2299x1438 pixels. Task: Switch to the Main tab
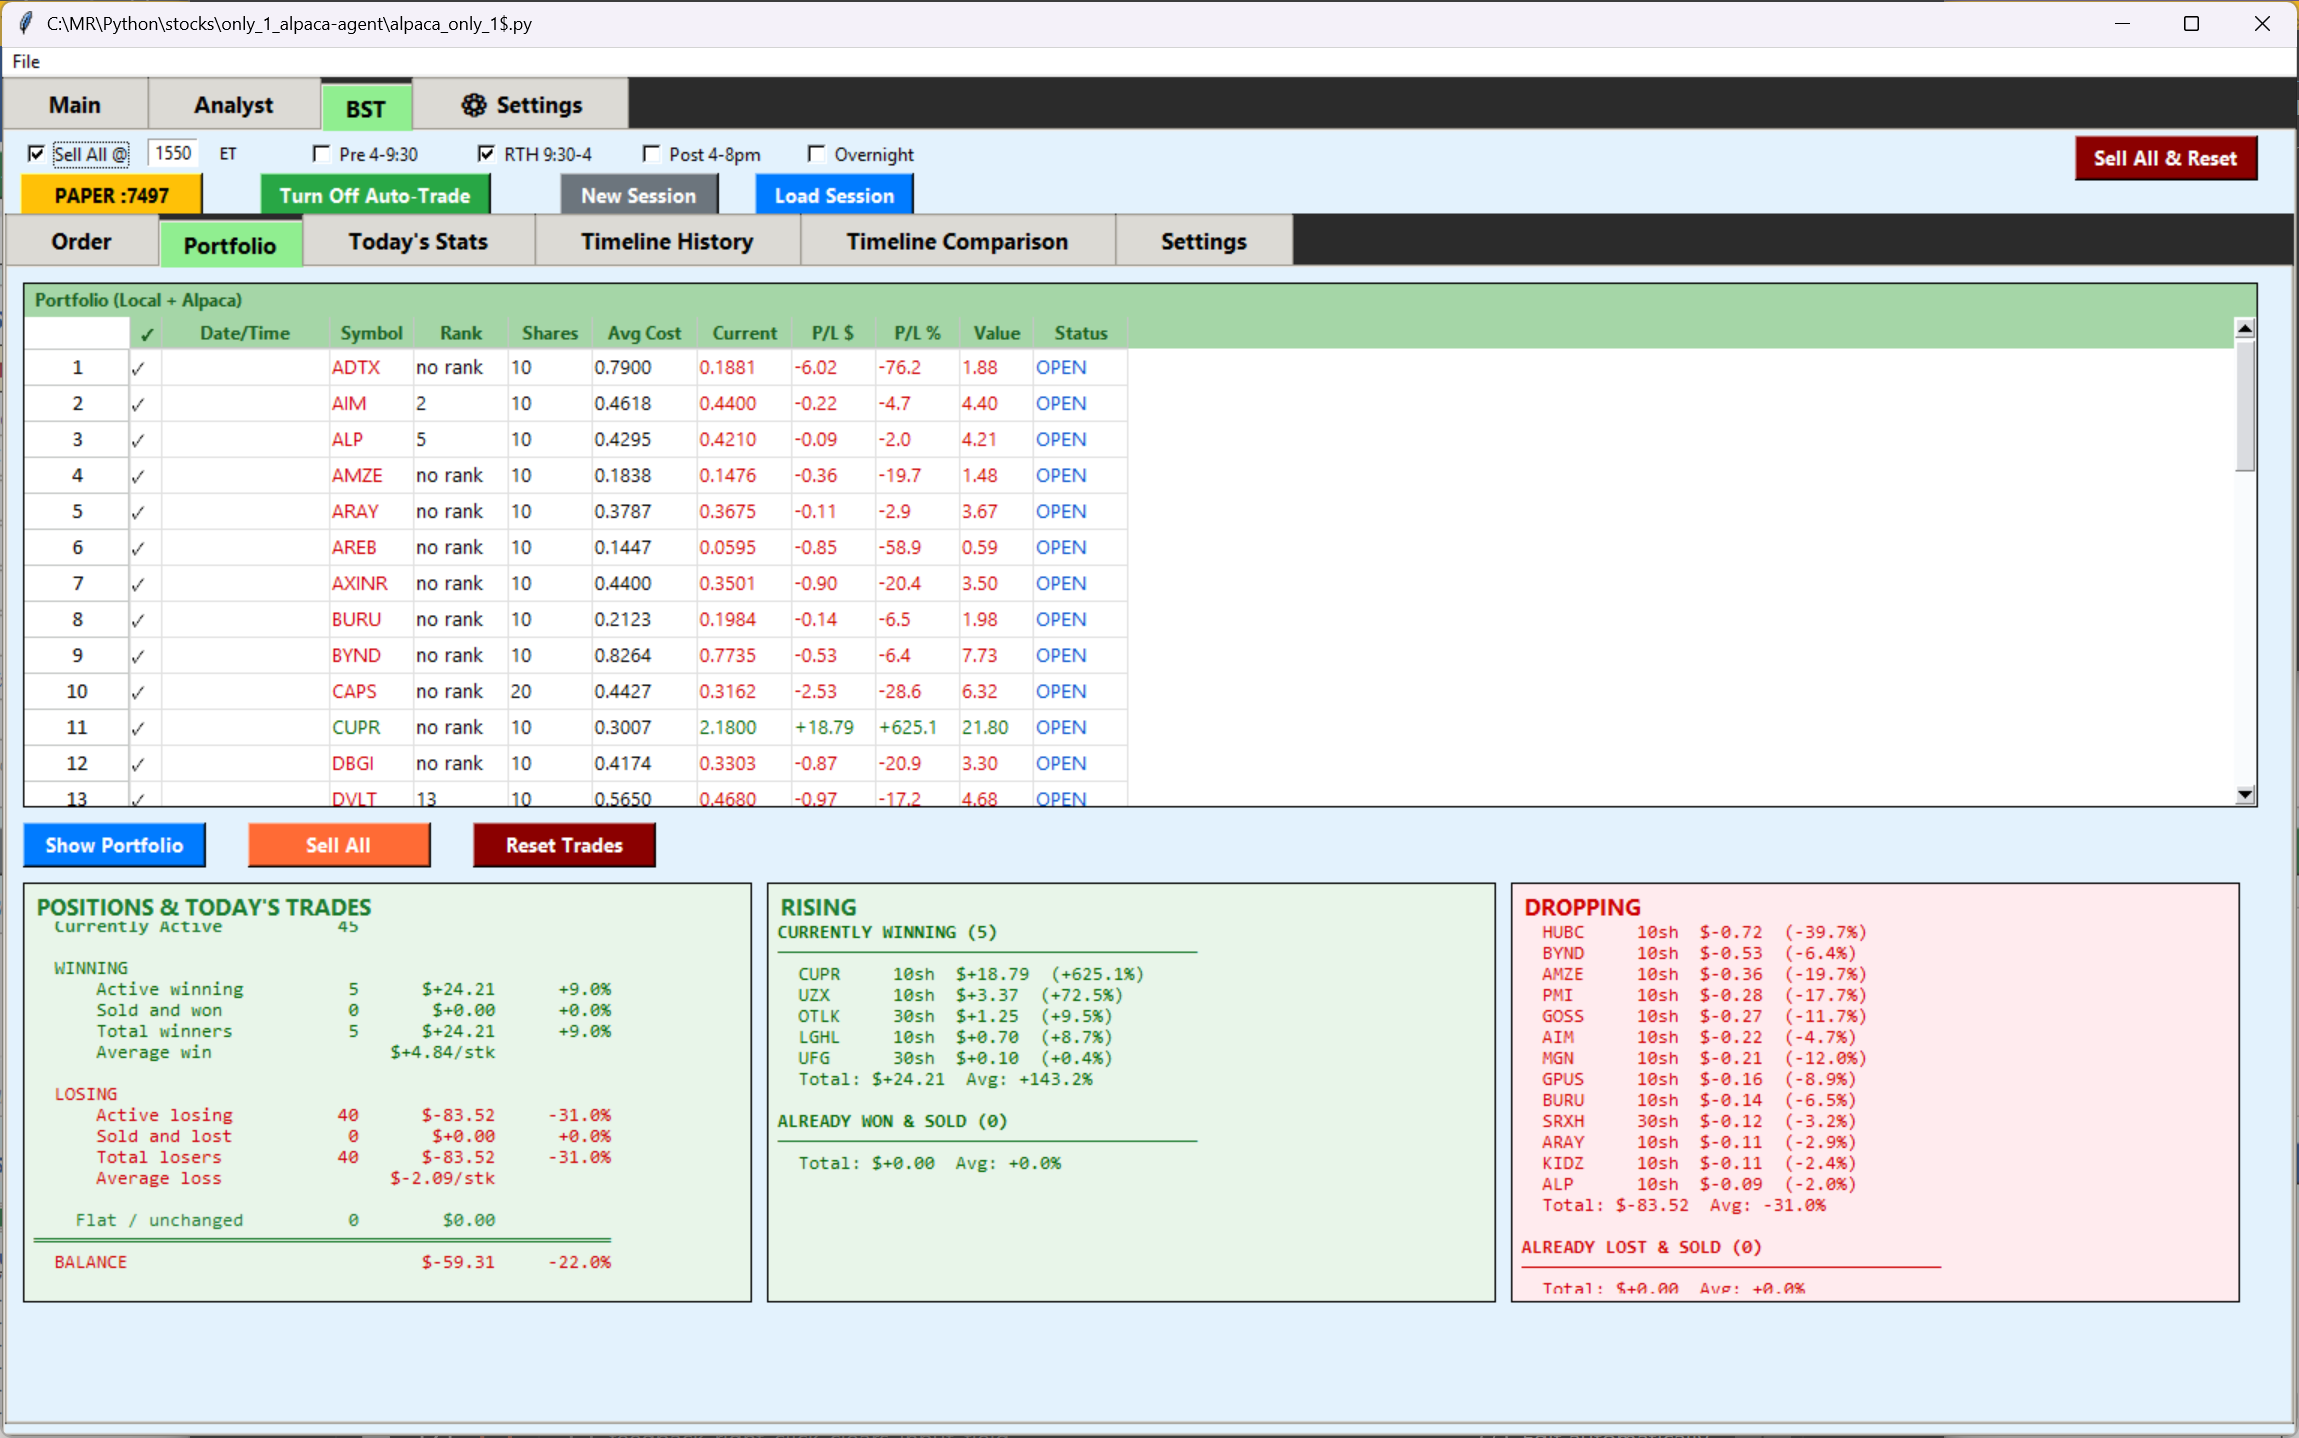(75, 105)
